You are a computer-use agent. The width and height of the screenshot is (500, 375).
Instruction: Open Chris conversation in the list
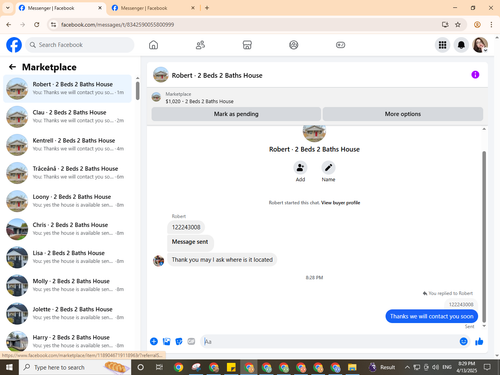tap(67, 229)
